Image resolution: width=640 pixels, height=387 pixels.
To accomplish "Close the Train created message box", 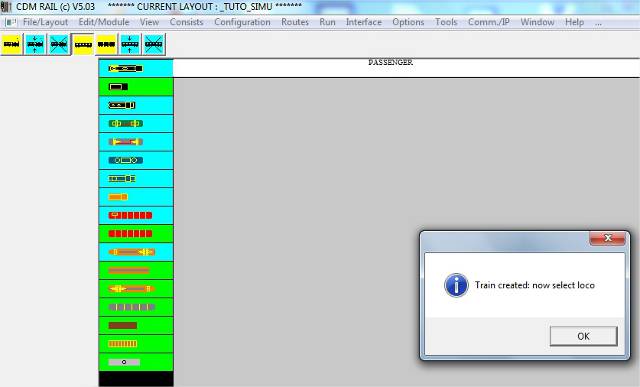I will [x=607, y=238].
